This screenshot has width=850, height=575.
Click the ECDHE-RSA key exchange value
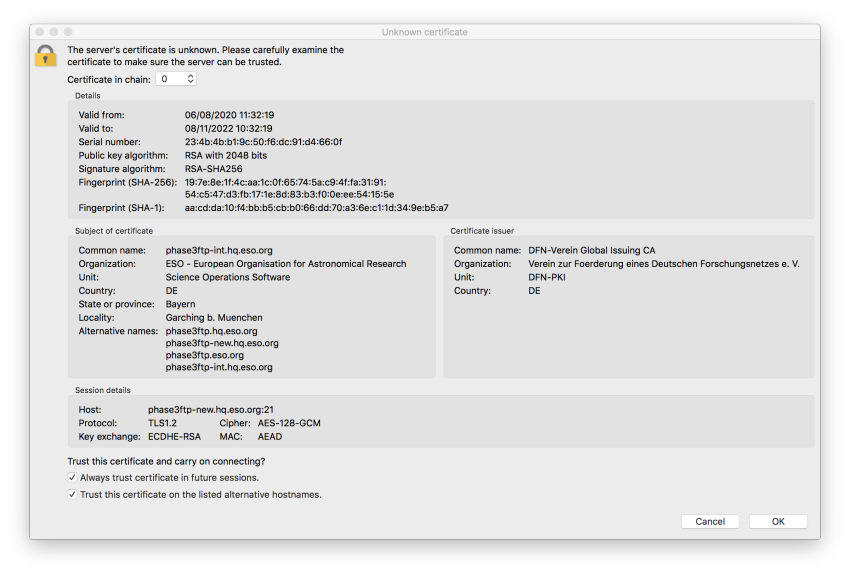[174, 437]
